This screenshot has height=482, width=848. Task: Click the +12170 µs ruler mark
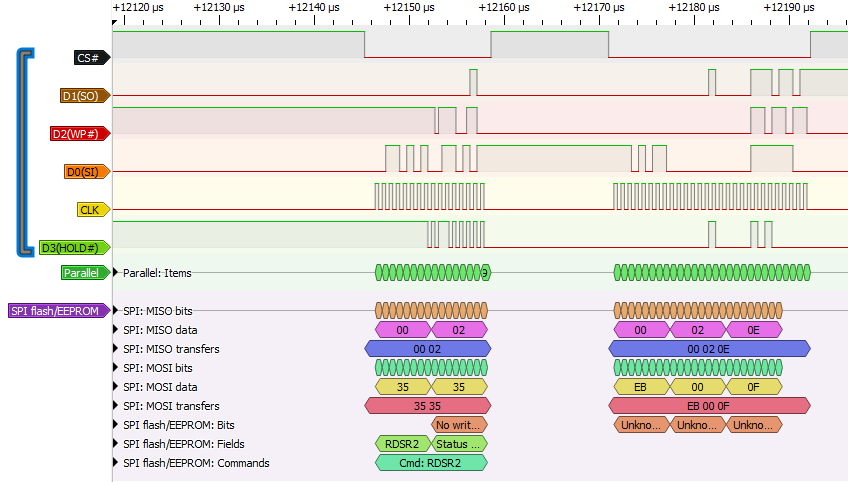[x=599, y=8]
